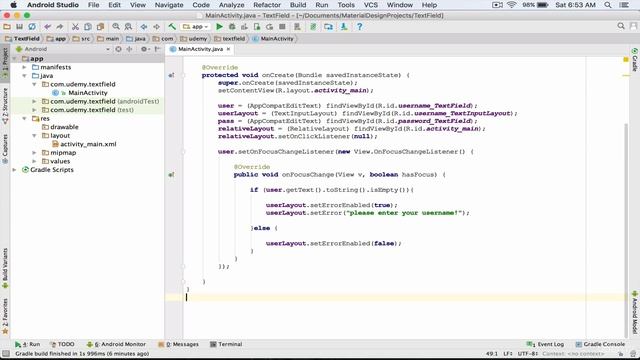Screen dimensions: 640x360
Task: Click the override gutter icon beside onCreate
Action: [x=171, y=75]
